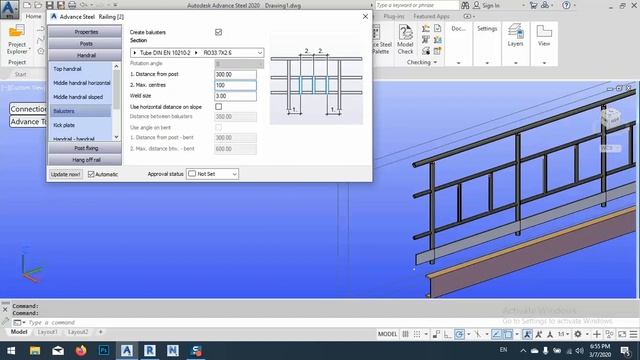The width and height of the screenshot is (640, 360).
Task: Open the workspace switching gear icon
Action: pos(578,334)
